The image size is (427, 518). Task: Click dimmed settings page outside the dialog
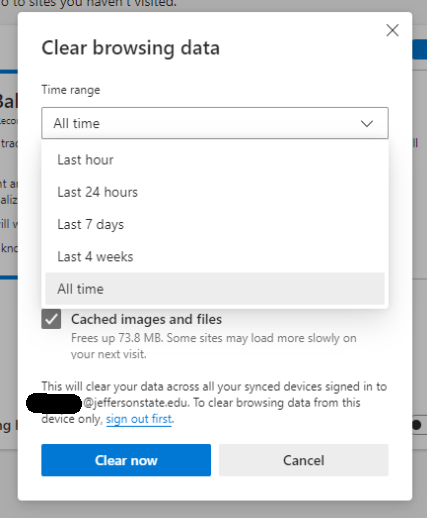(213, 509)
